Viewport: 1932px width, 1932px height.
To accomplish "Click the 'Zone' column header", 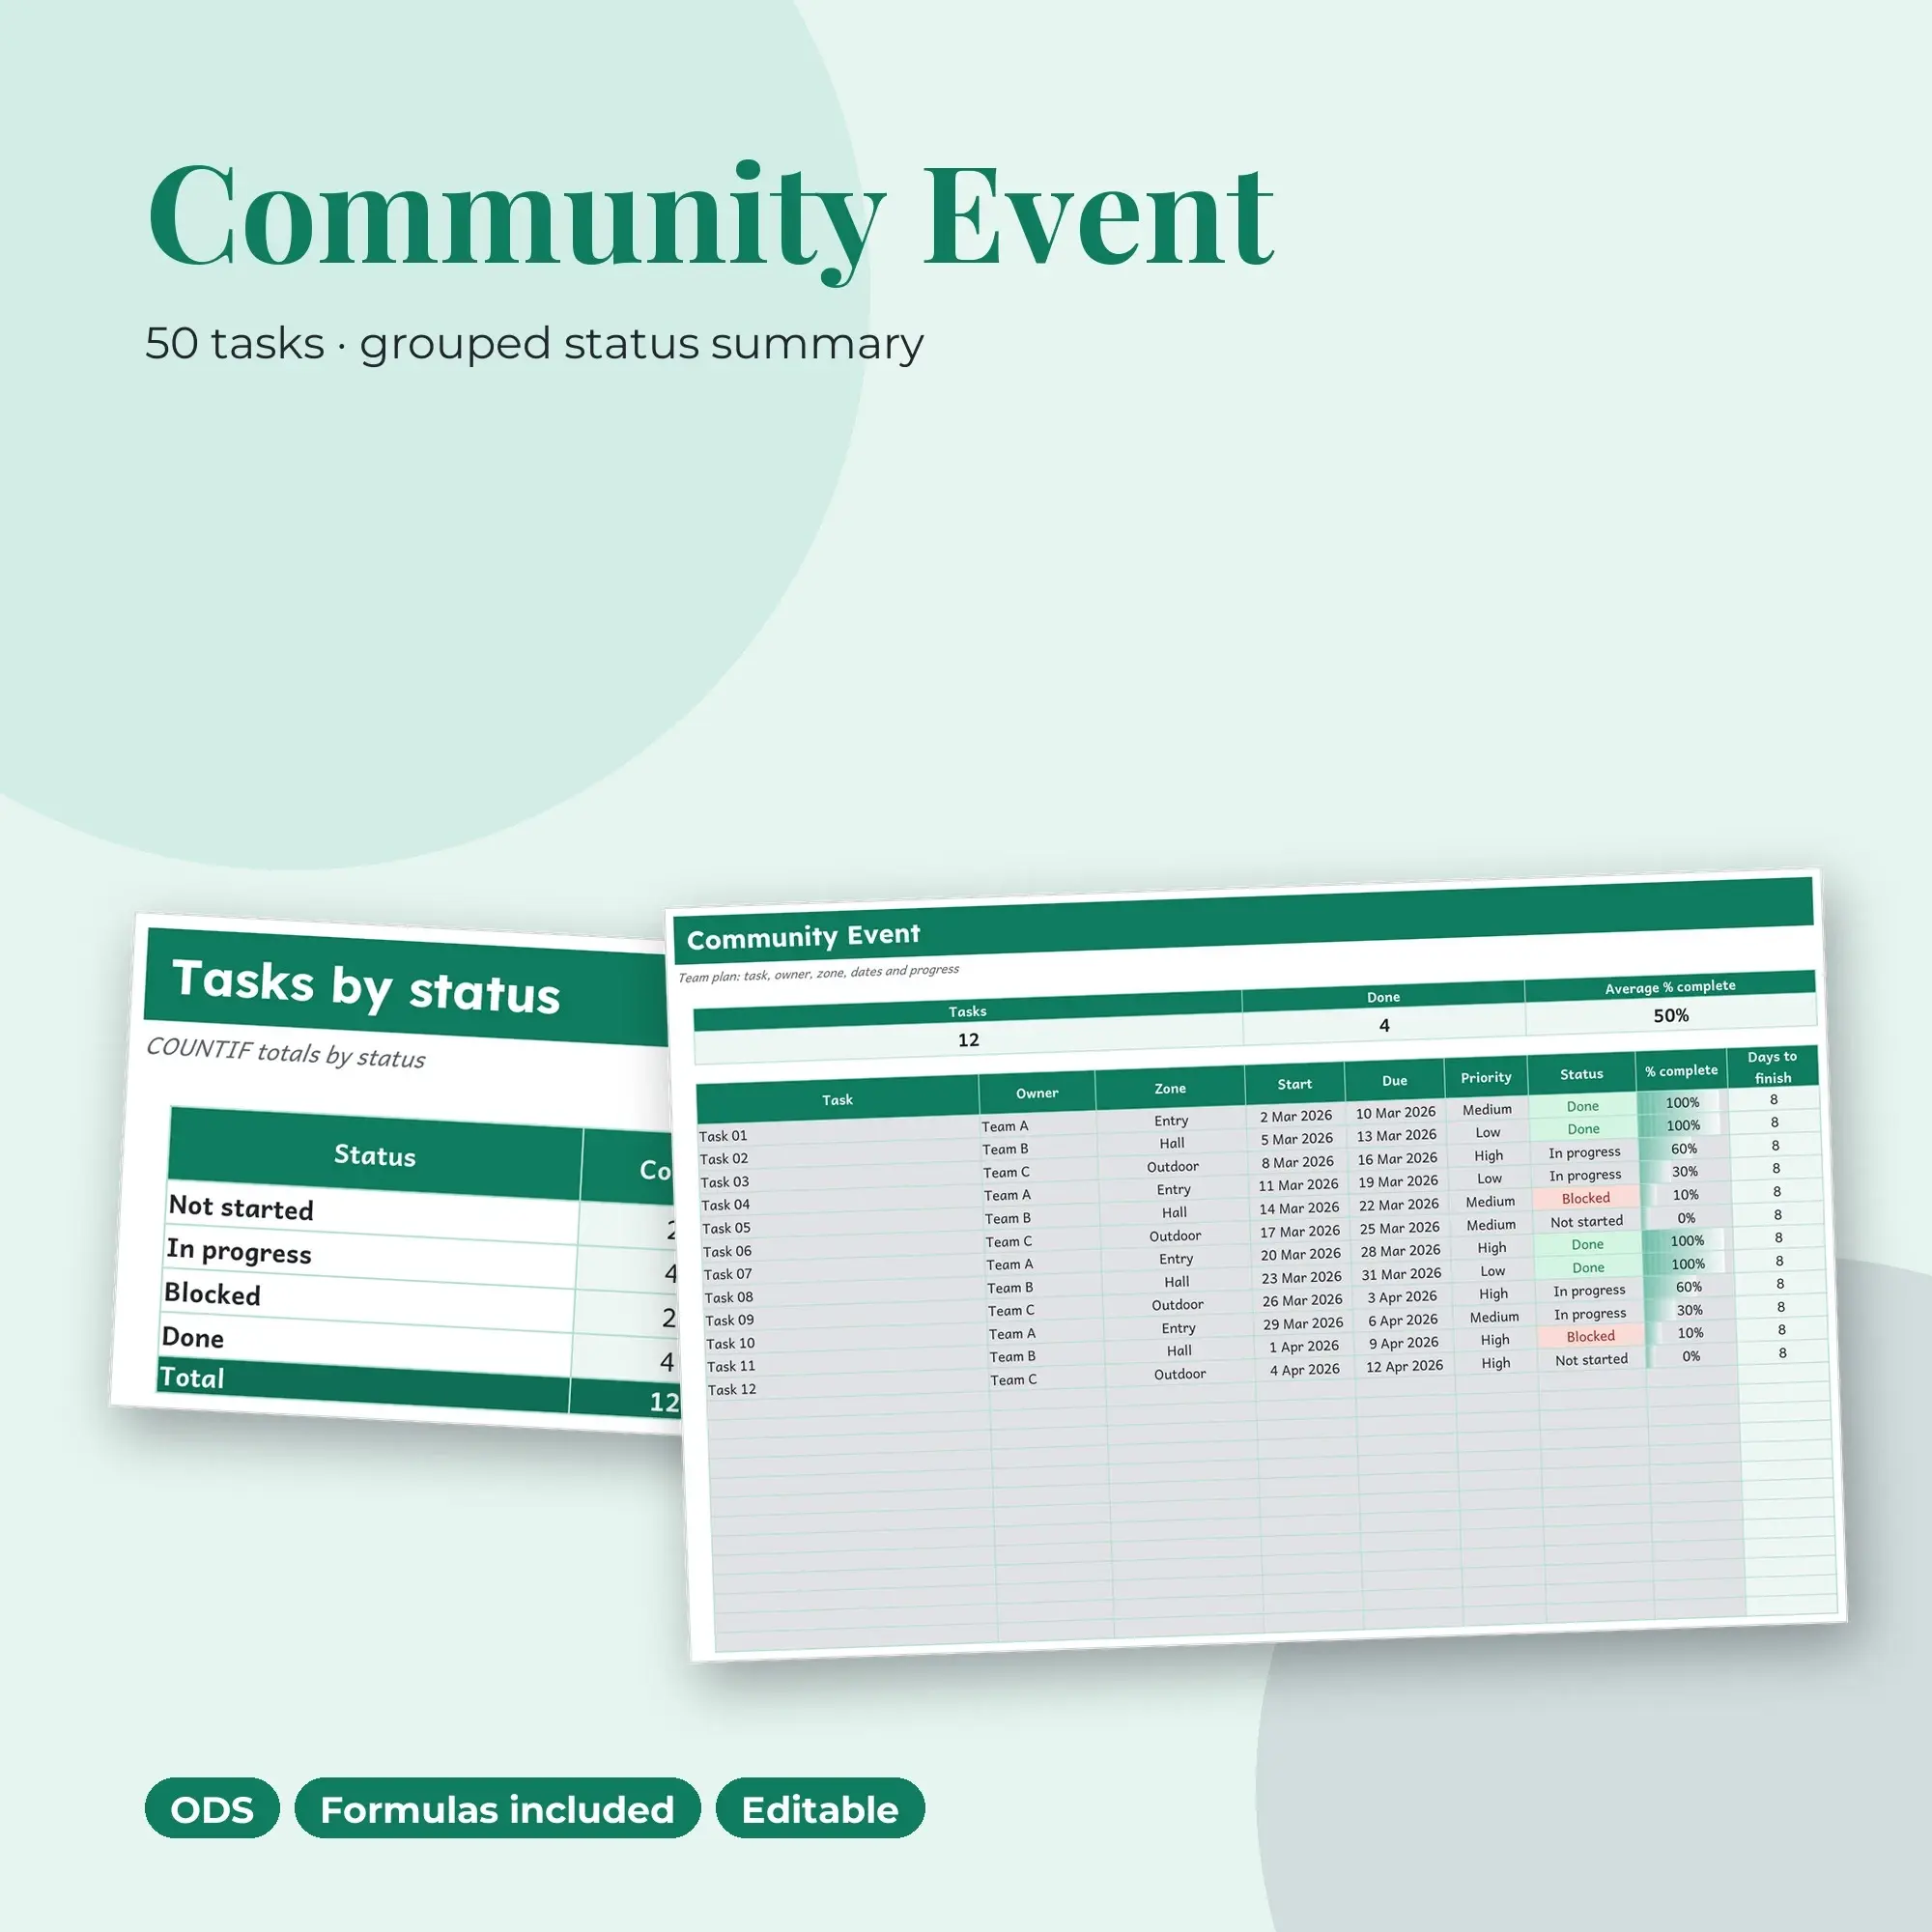I will [1170, 1088].
